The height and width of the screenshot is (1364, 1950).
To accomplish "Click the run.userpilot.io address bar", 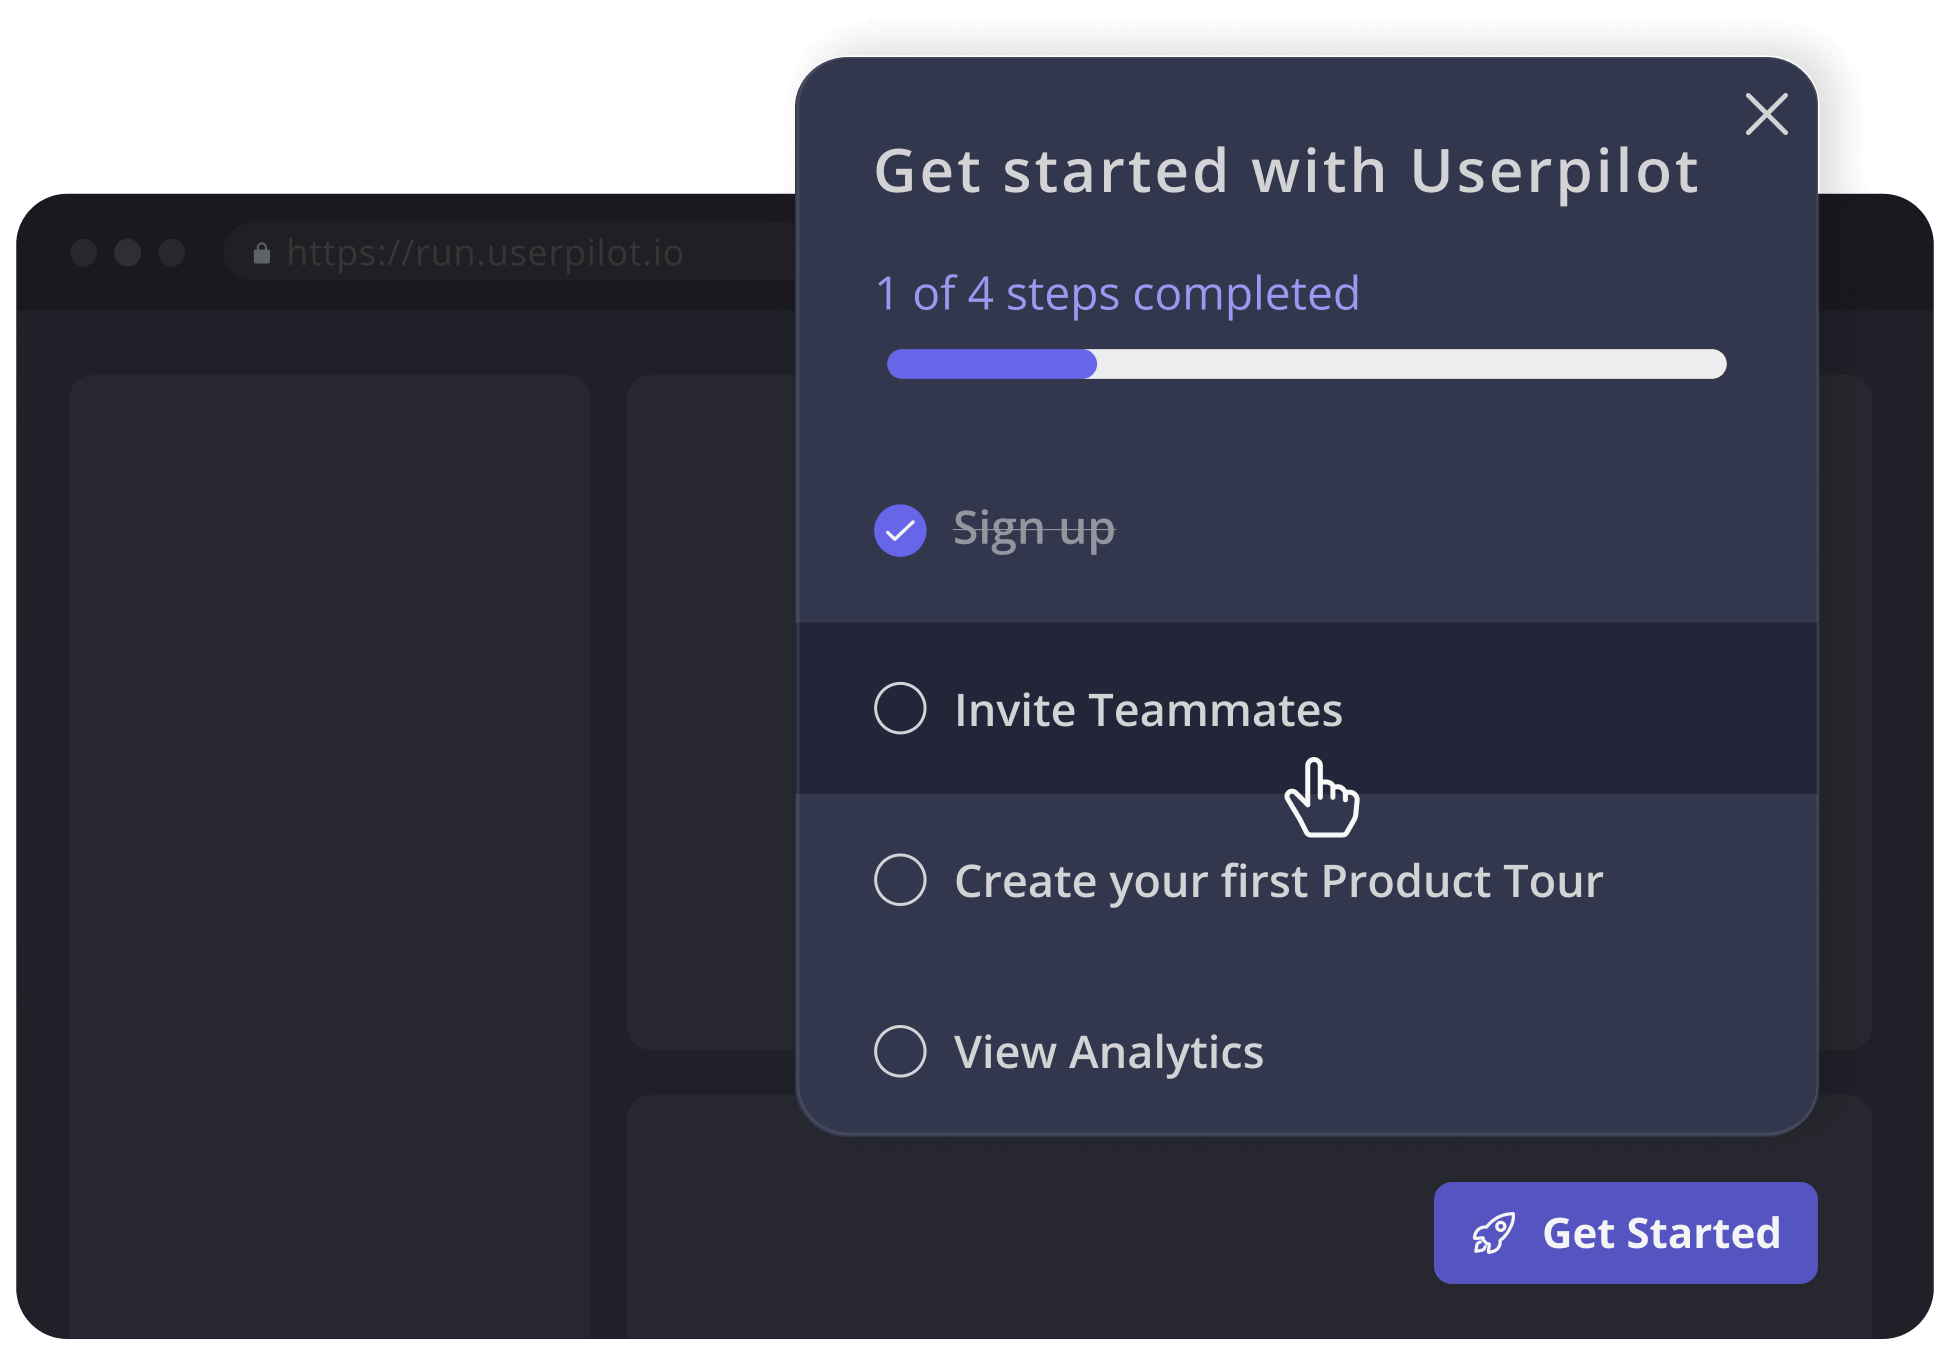I will click(x=487, y=253).
